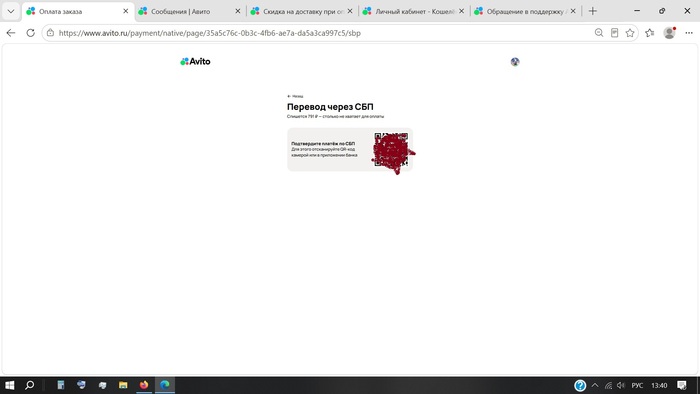Screen dimensions: 700x394
Task: Go back with browser back arrow
Action: pyautogui.click(x=11, y=33)
